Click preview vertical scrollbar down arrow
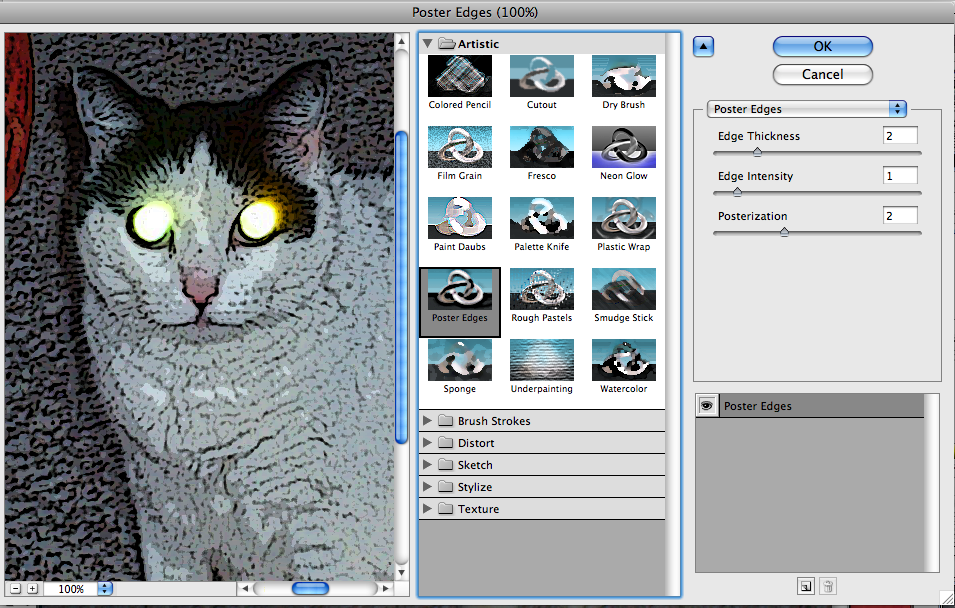The width and height of the screenshot is (955, 608). coord(401,573)
